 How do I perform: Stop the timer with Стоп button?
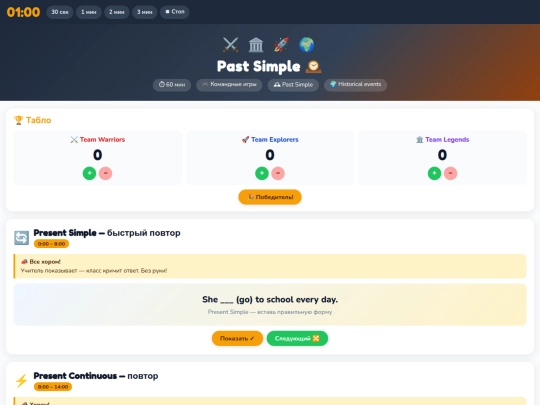175,12
